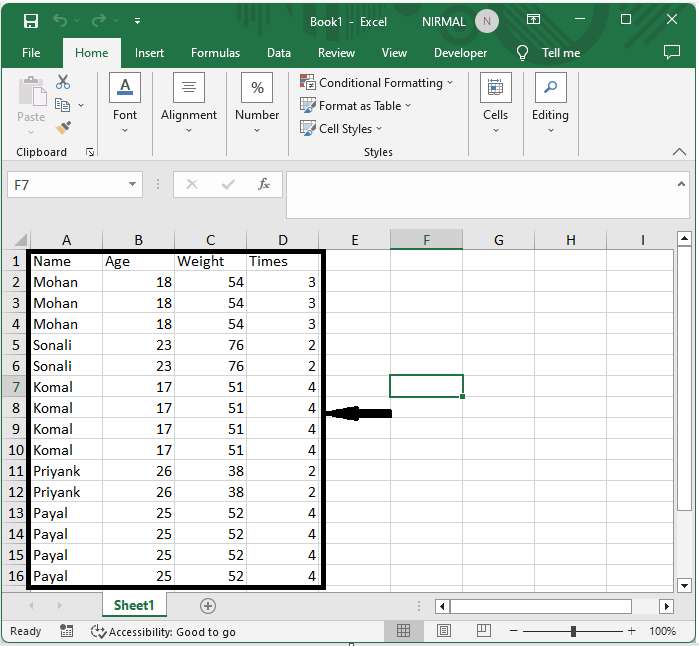Open the Clipboard dialog launcher
Image resolution: width=699 pixels, height=646 pixels.
point(90,152)
